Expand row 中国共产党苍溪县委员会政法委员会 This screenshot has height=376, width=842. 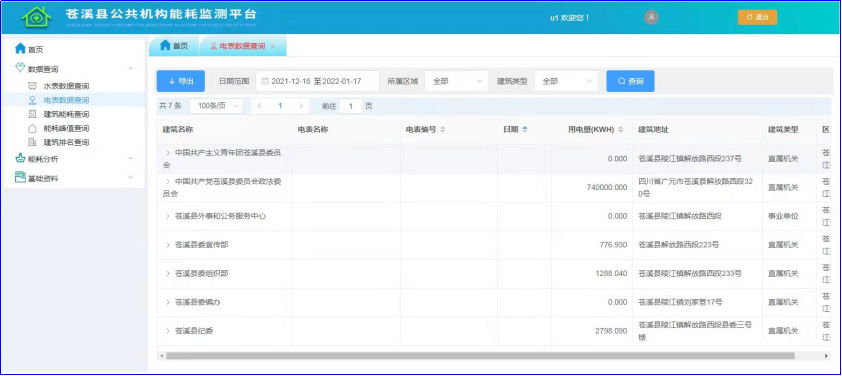[x=168, y=182]
